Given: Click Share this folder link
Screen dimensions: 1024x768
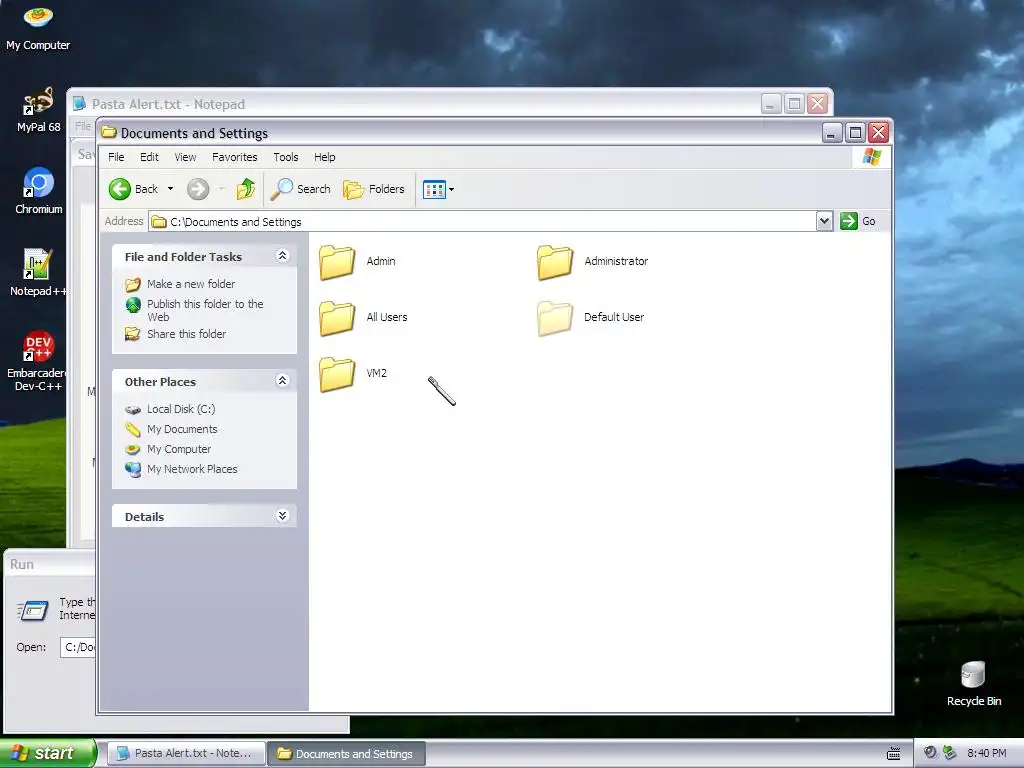Looking at the screenshot, I should point(186,334).
